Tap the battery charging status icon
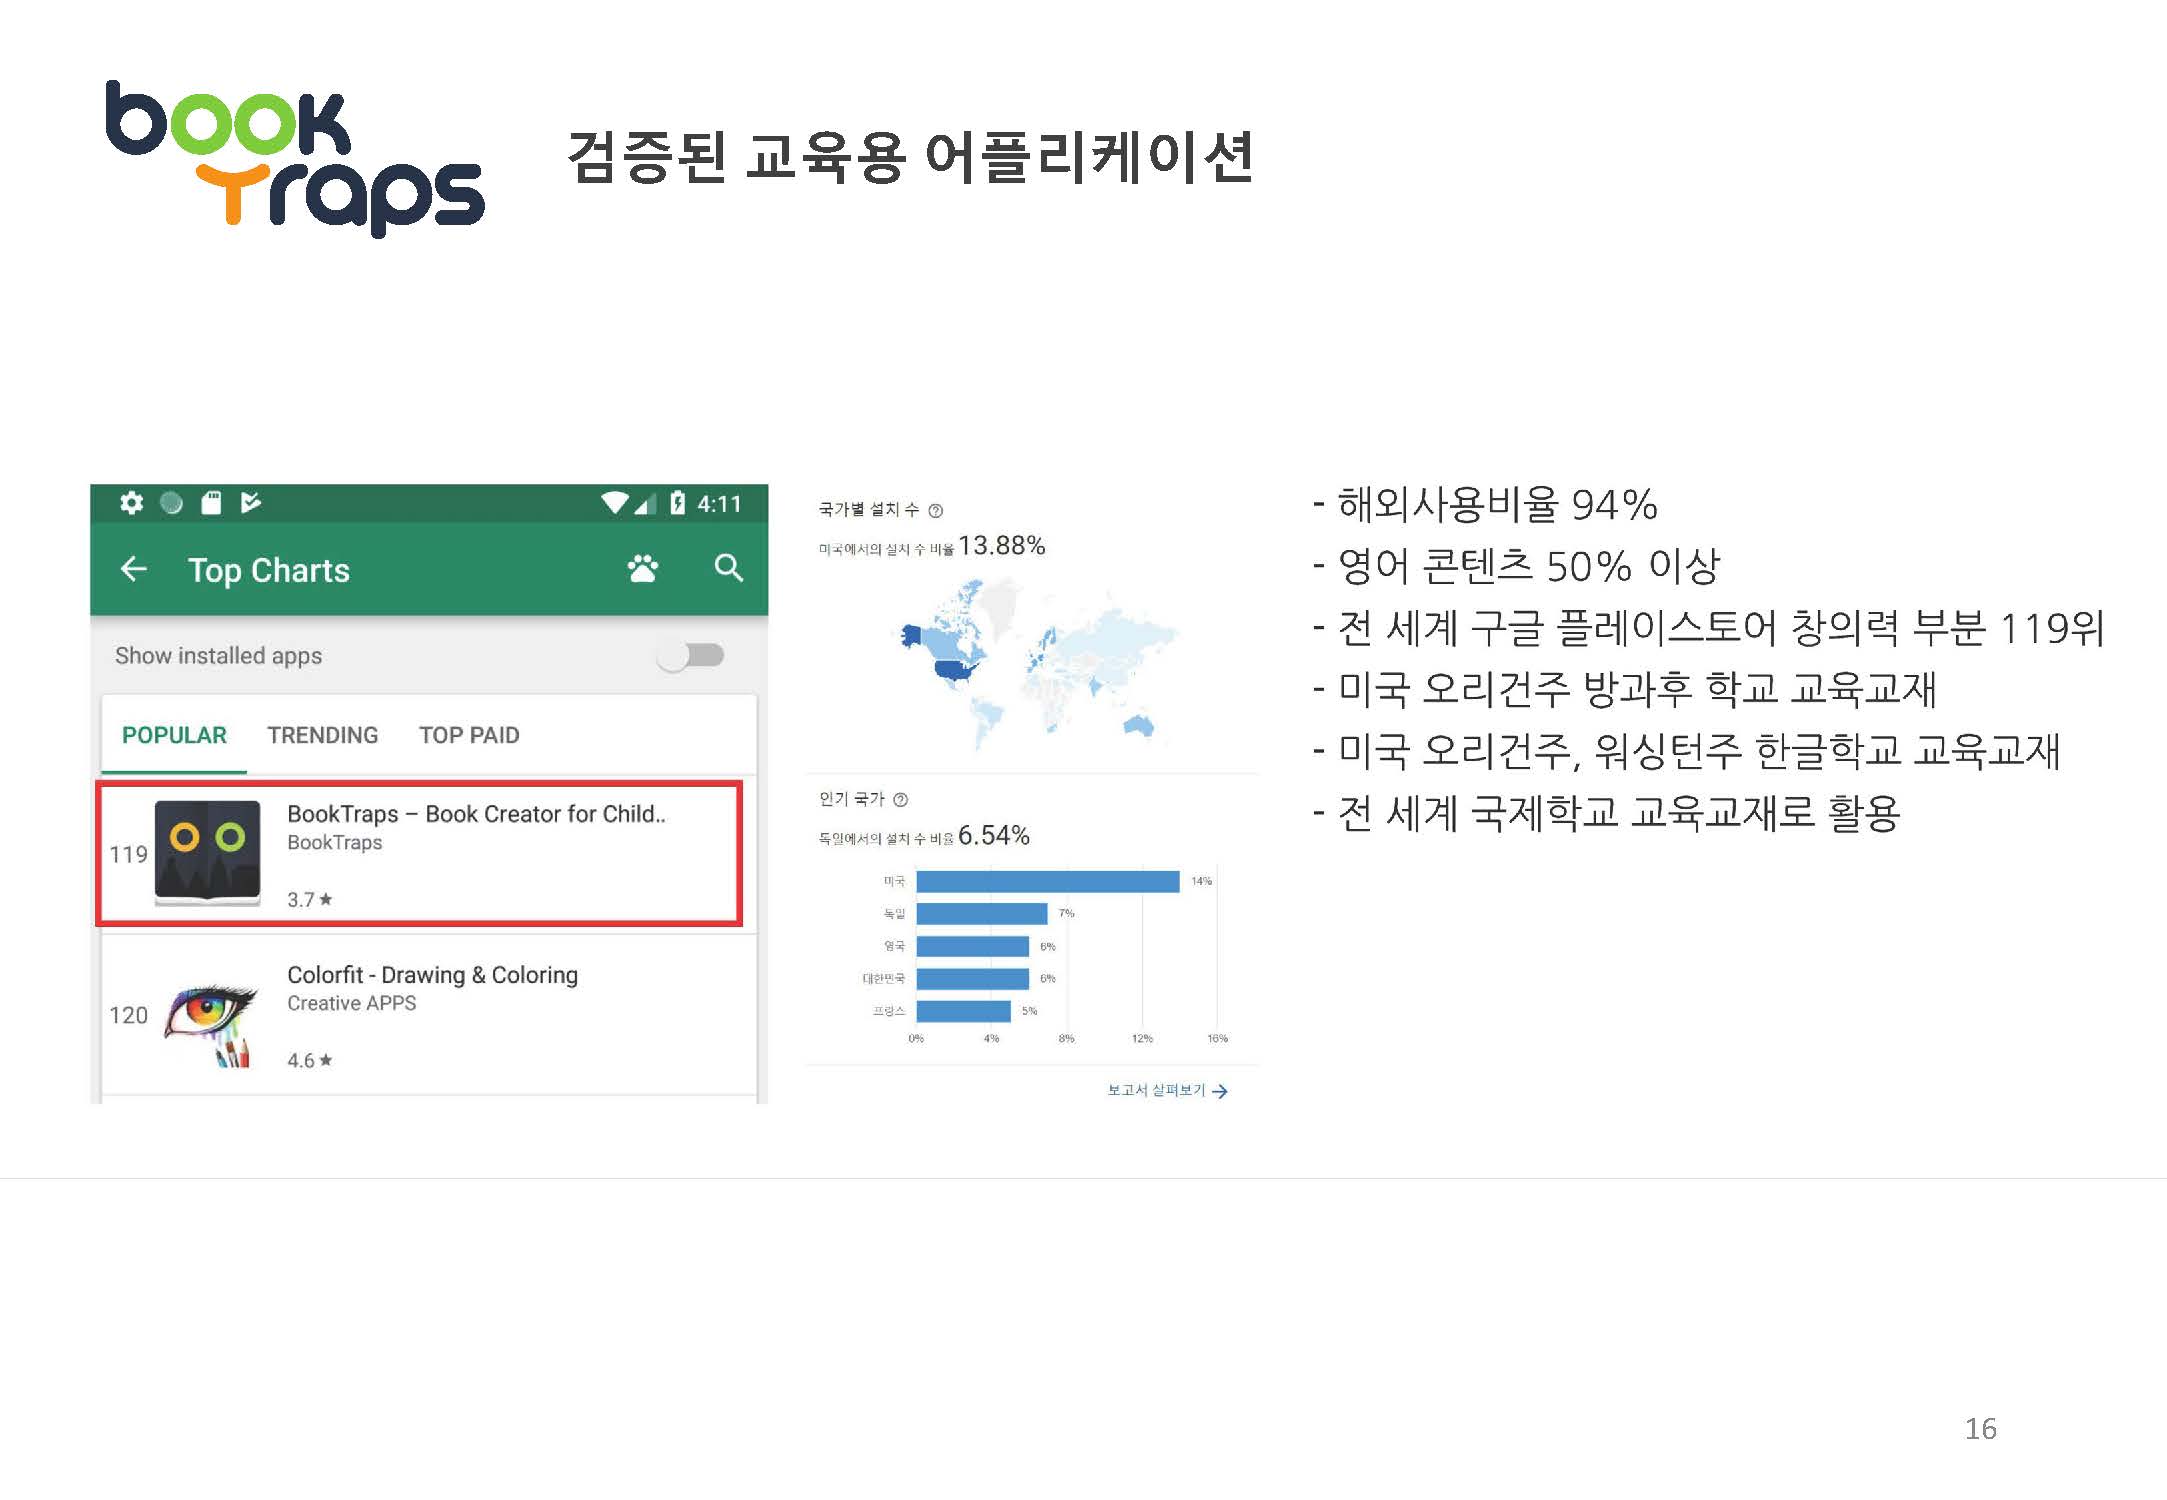 (677, 502)
